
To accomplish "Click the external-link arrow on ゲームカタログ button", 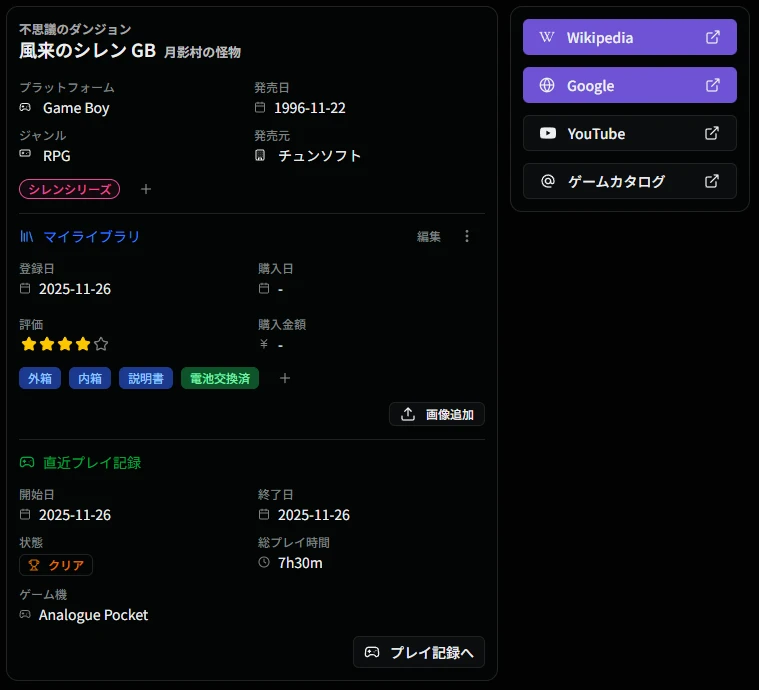I will 712,181.
